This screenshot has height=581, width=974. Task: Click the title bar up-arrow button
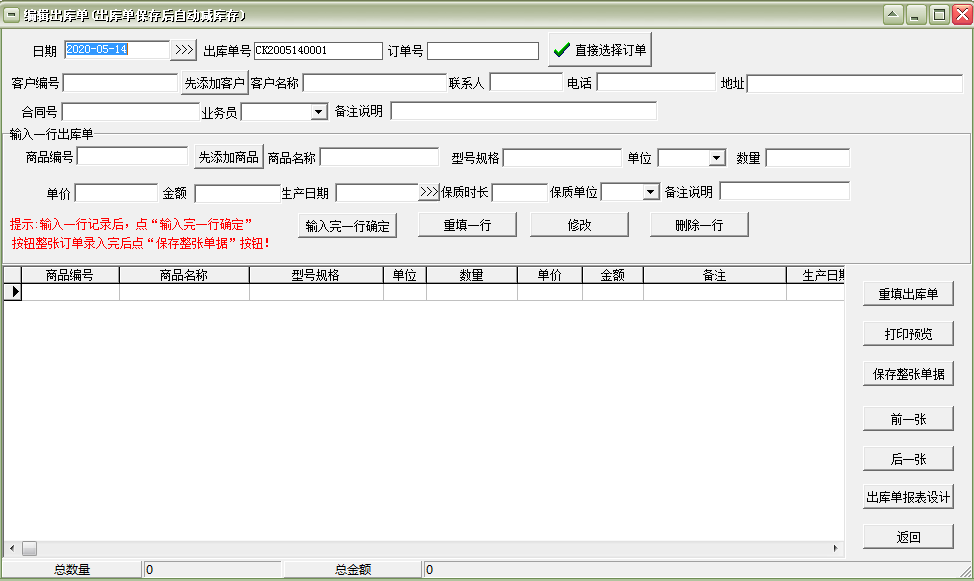[x=893, y=15]
